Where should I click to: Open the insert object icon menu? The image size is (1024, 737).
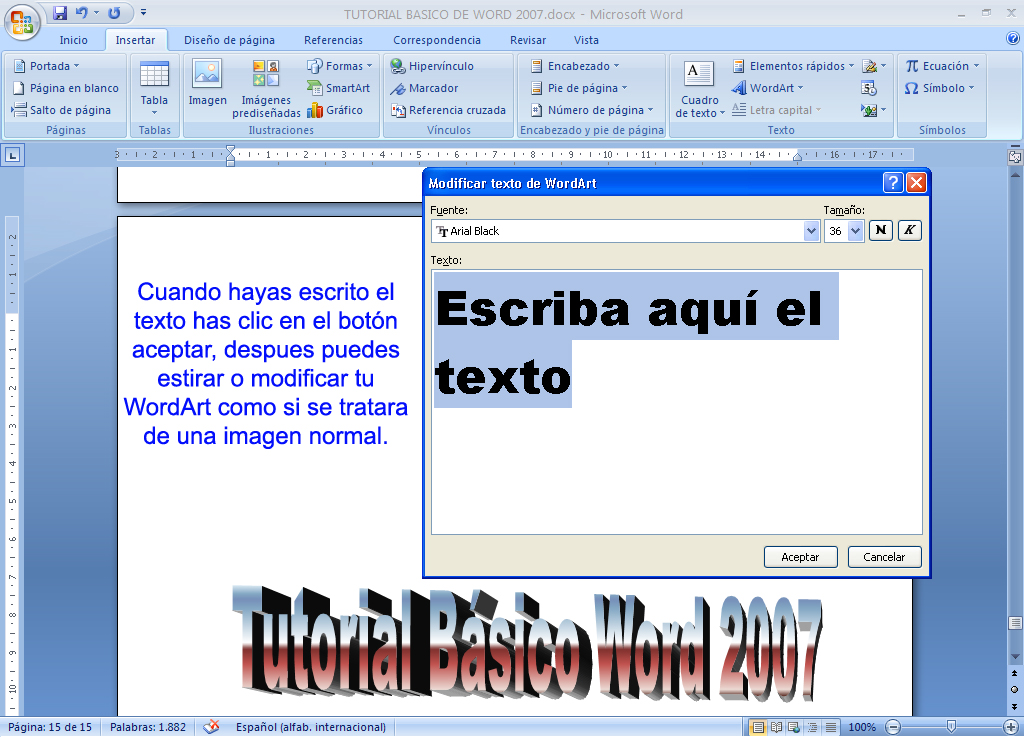click(x=874, y=110)
